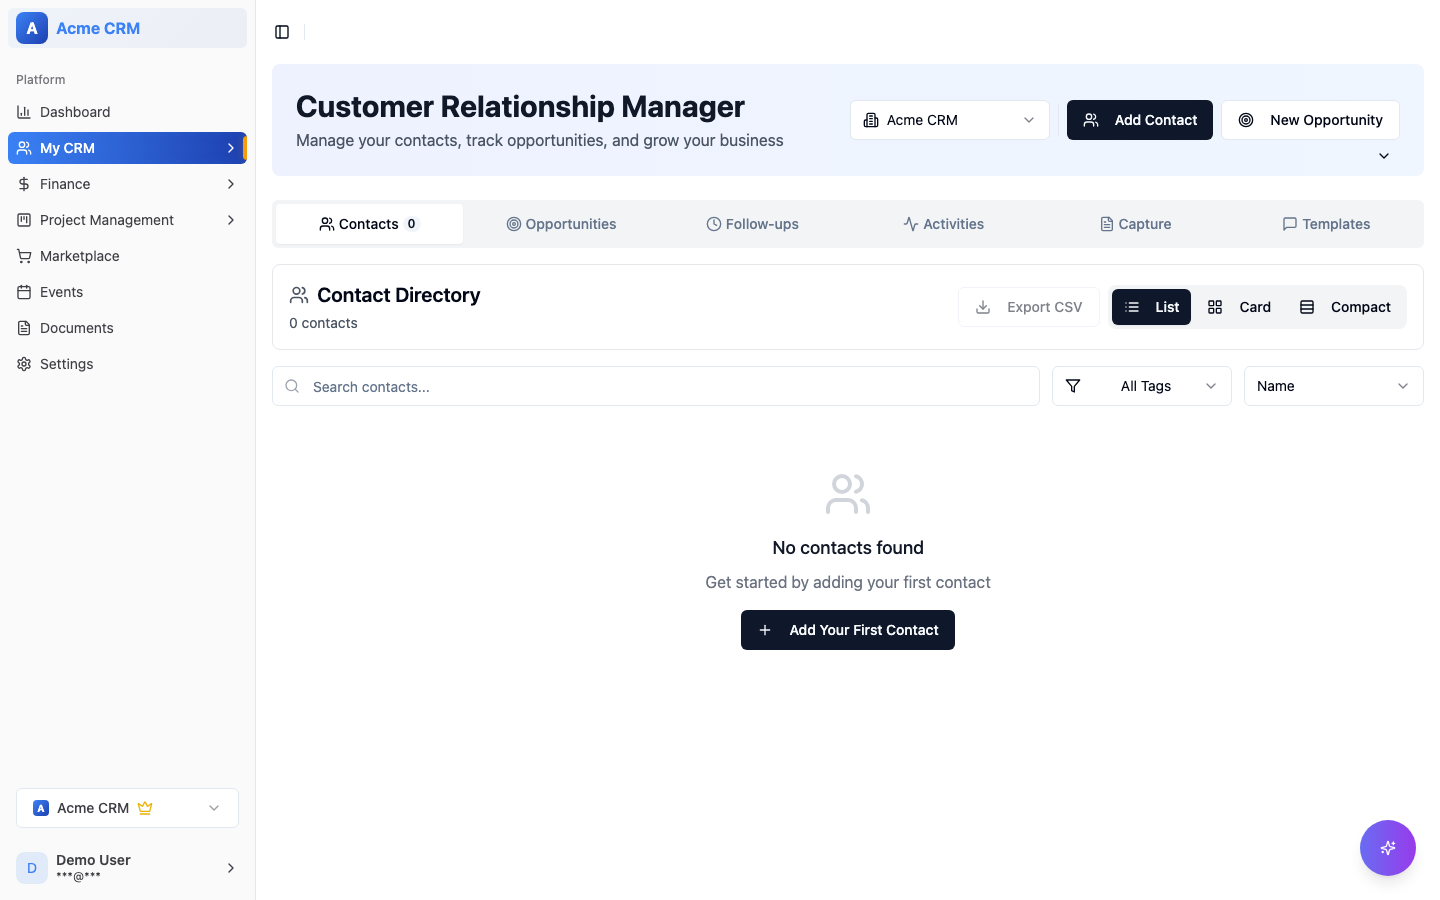Click the Events calendar icon
This screenshot has height=900, width=1440.
pyautogui.click(x=24, y=292)
